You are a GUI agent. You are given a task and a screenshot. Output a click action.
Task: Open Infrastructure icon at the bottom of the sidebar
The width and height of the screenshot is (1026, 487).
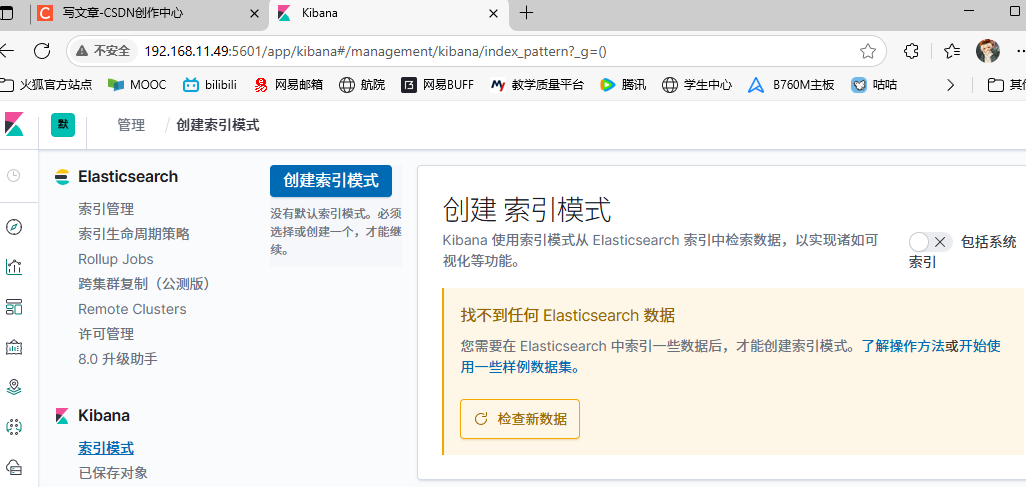[x=14, y=467]
